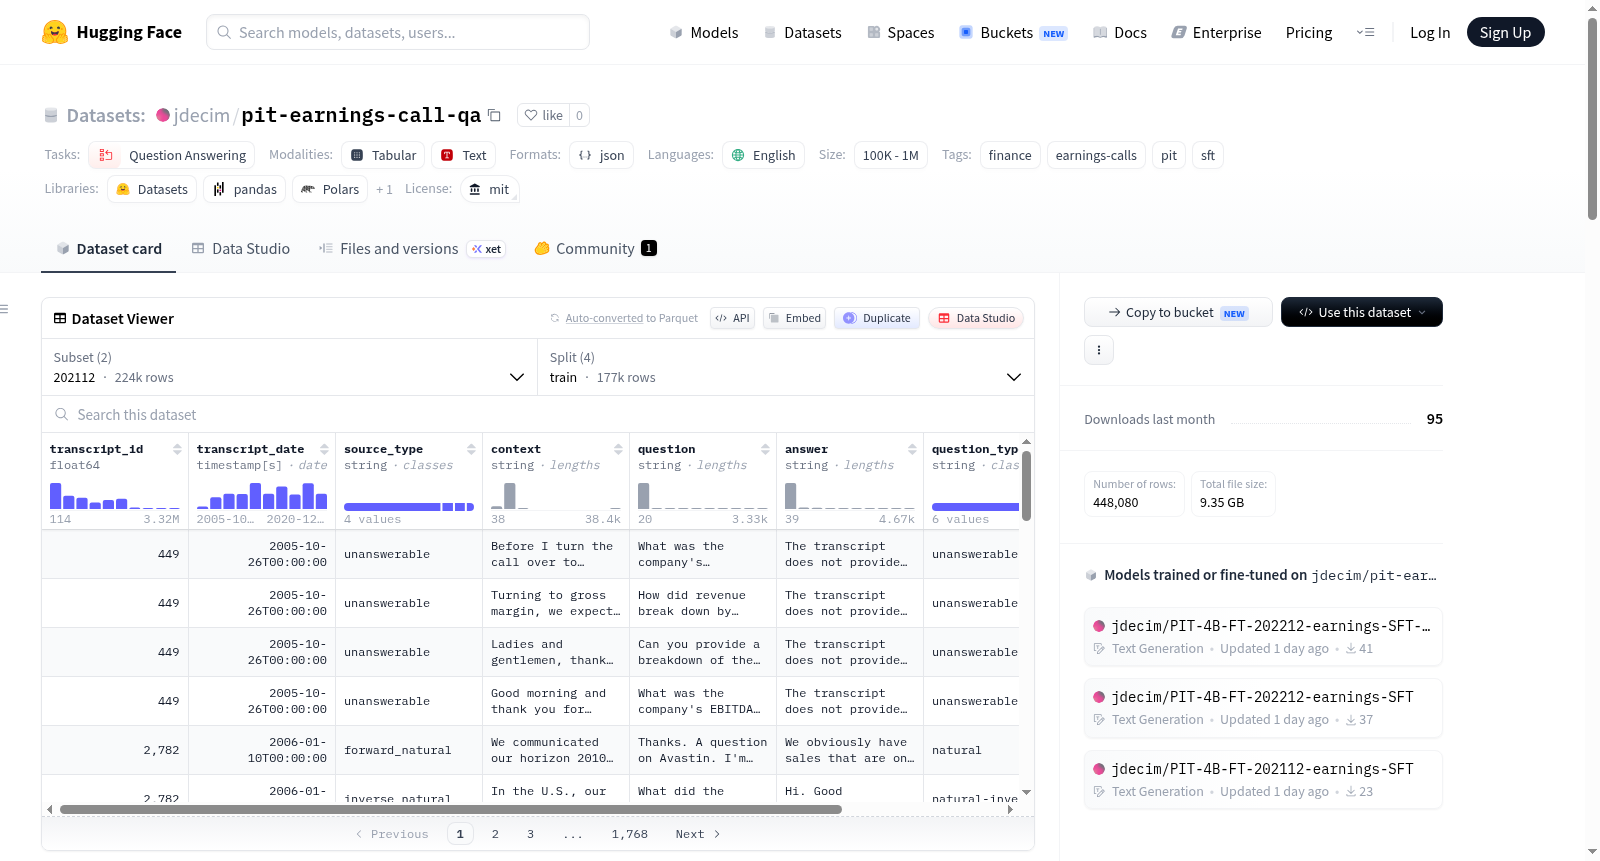Click the jdecim author avatar icon

pyautogui.click(x=163, y=115)
